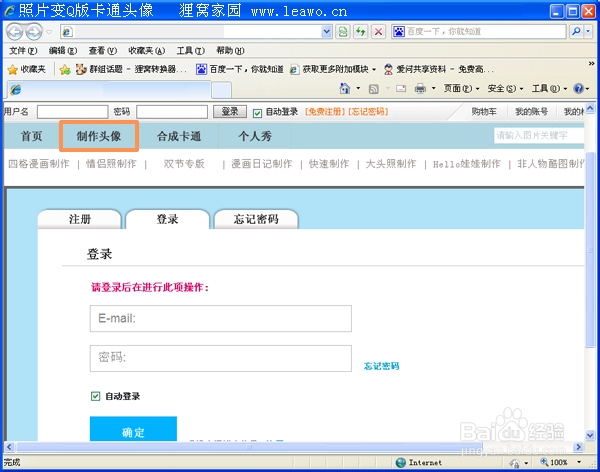The width and height of the screenshot is (600, 472).
Task: Open search provider options dropdown arrow
Action: pos(589,31)
